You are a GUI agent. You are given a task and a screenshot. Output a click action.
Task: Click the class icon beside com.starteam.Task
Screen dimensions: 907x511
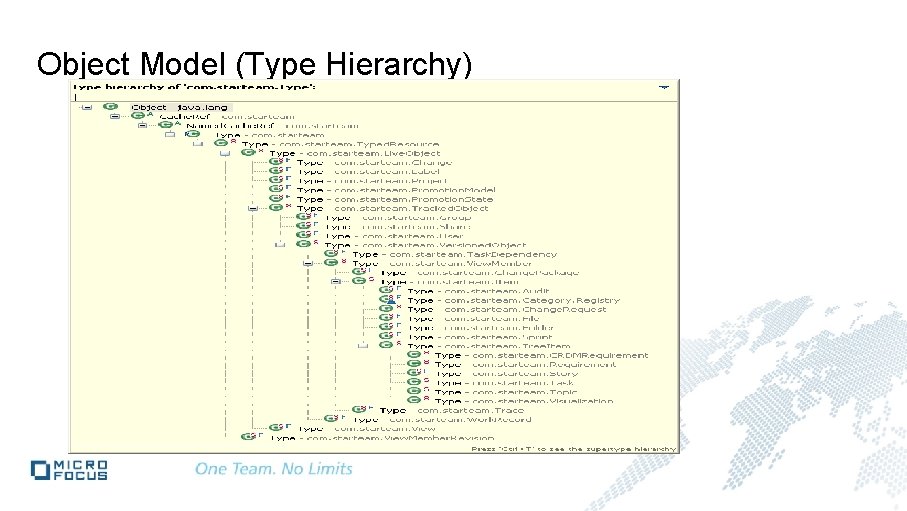[414, 382]
